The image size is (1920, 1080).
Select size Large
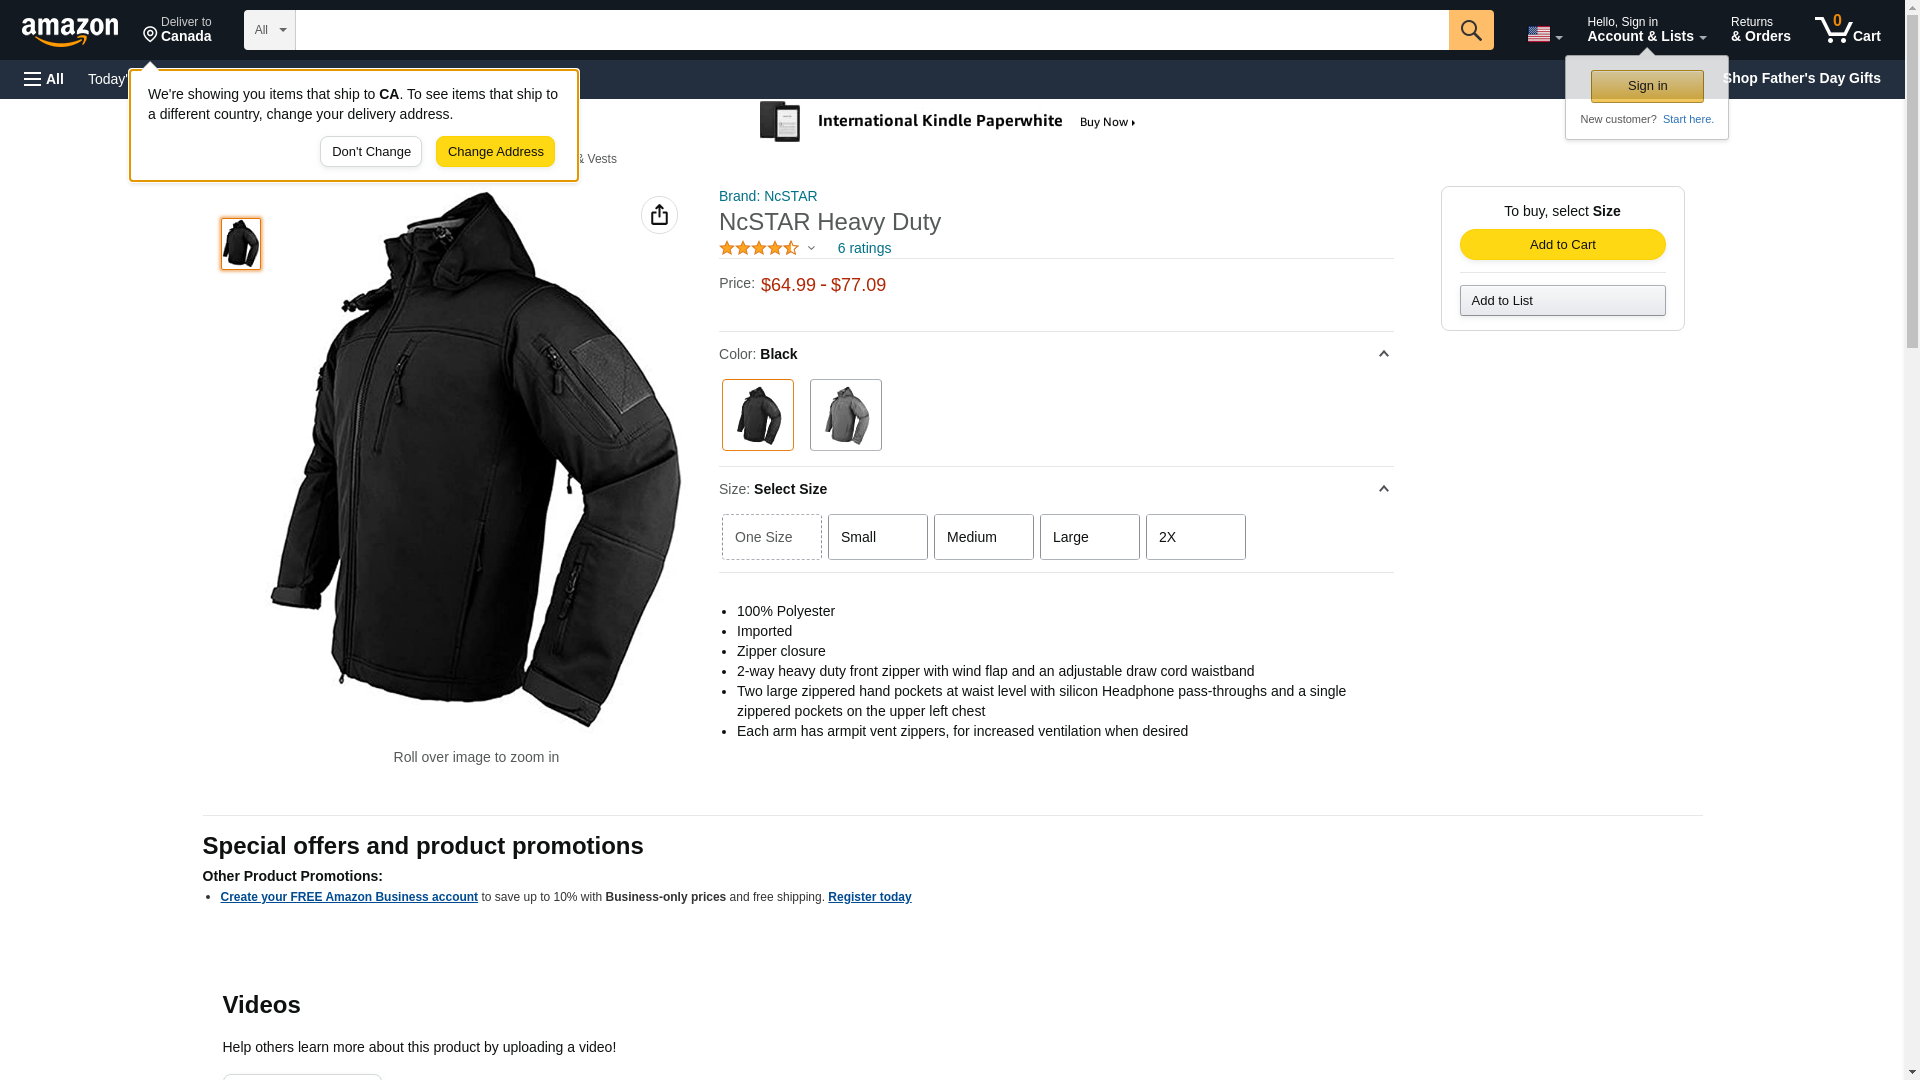coord(1089,537)
